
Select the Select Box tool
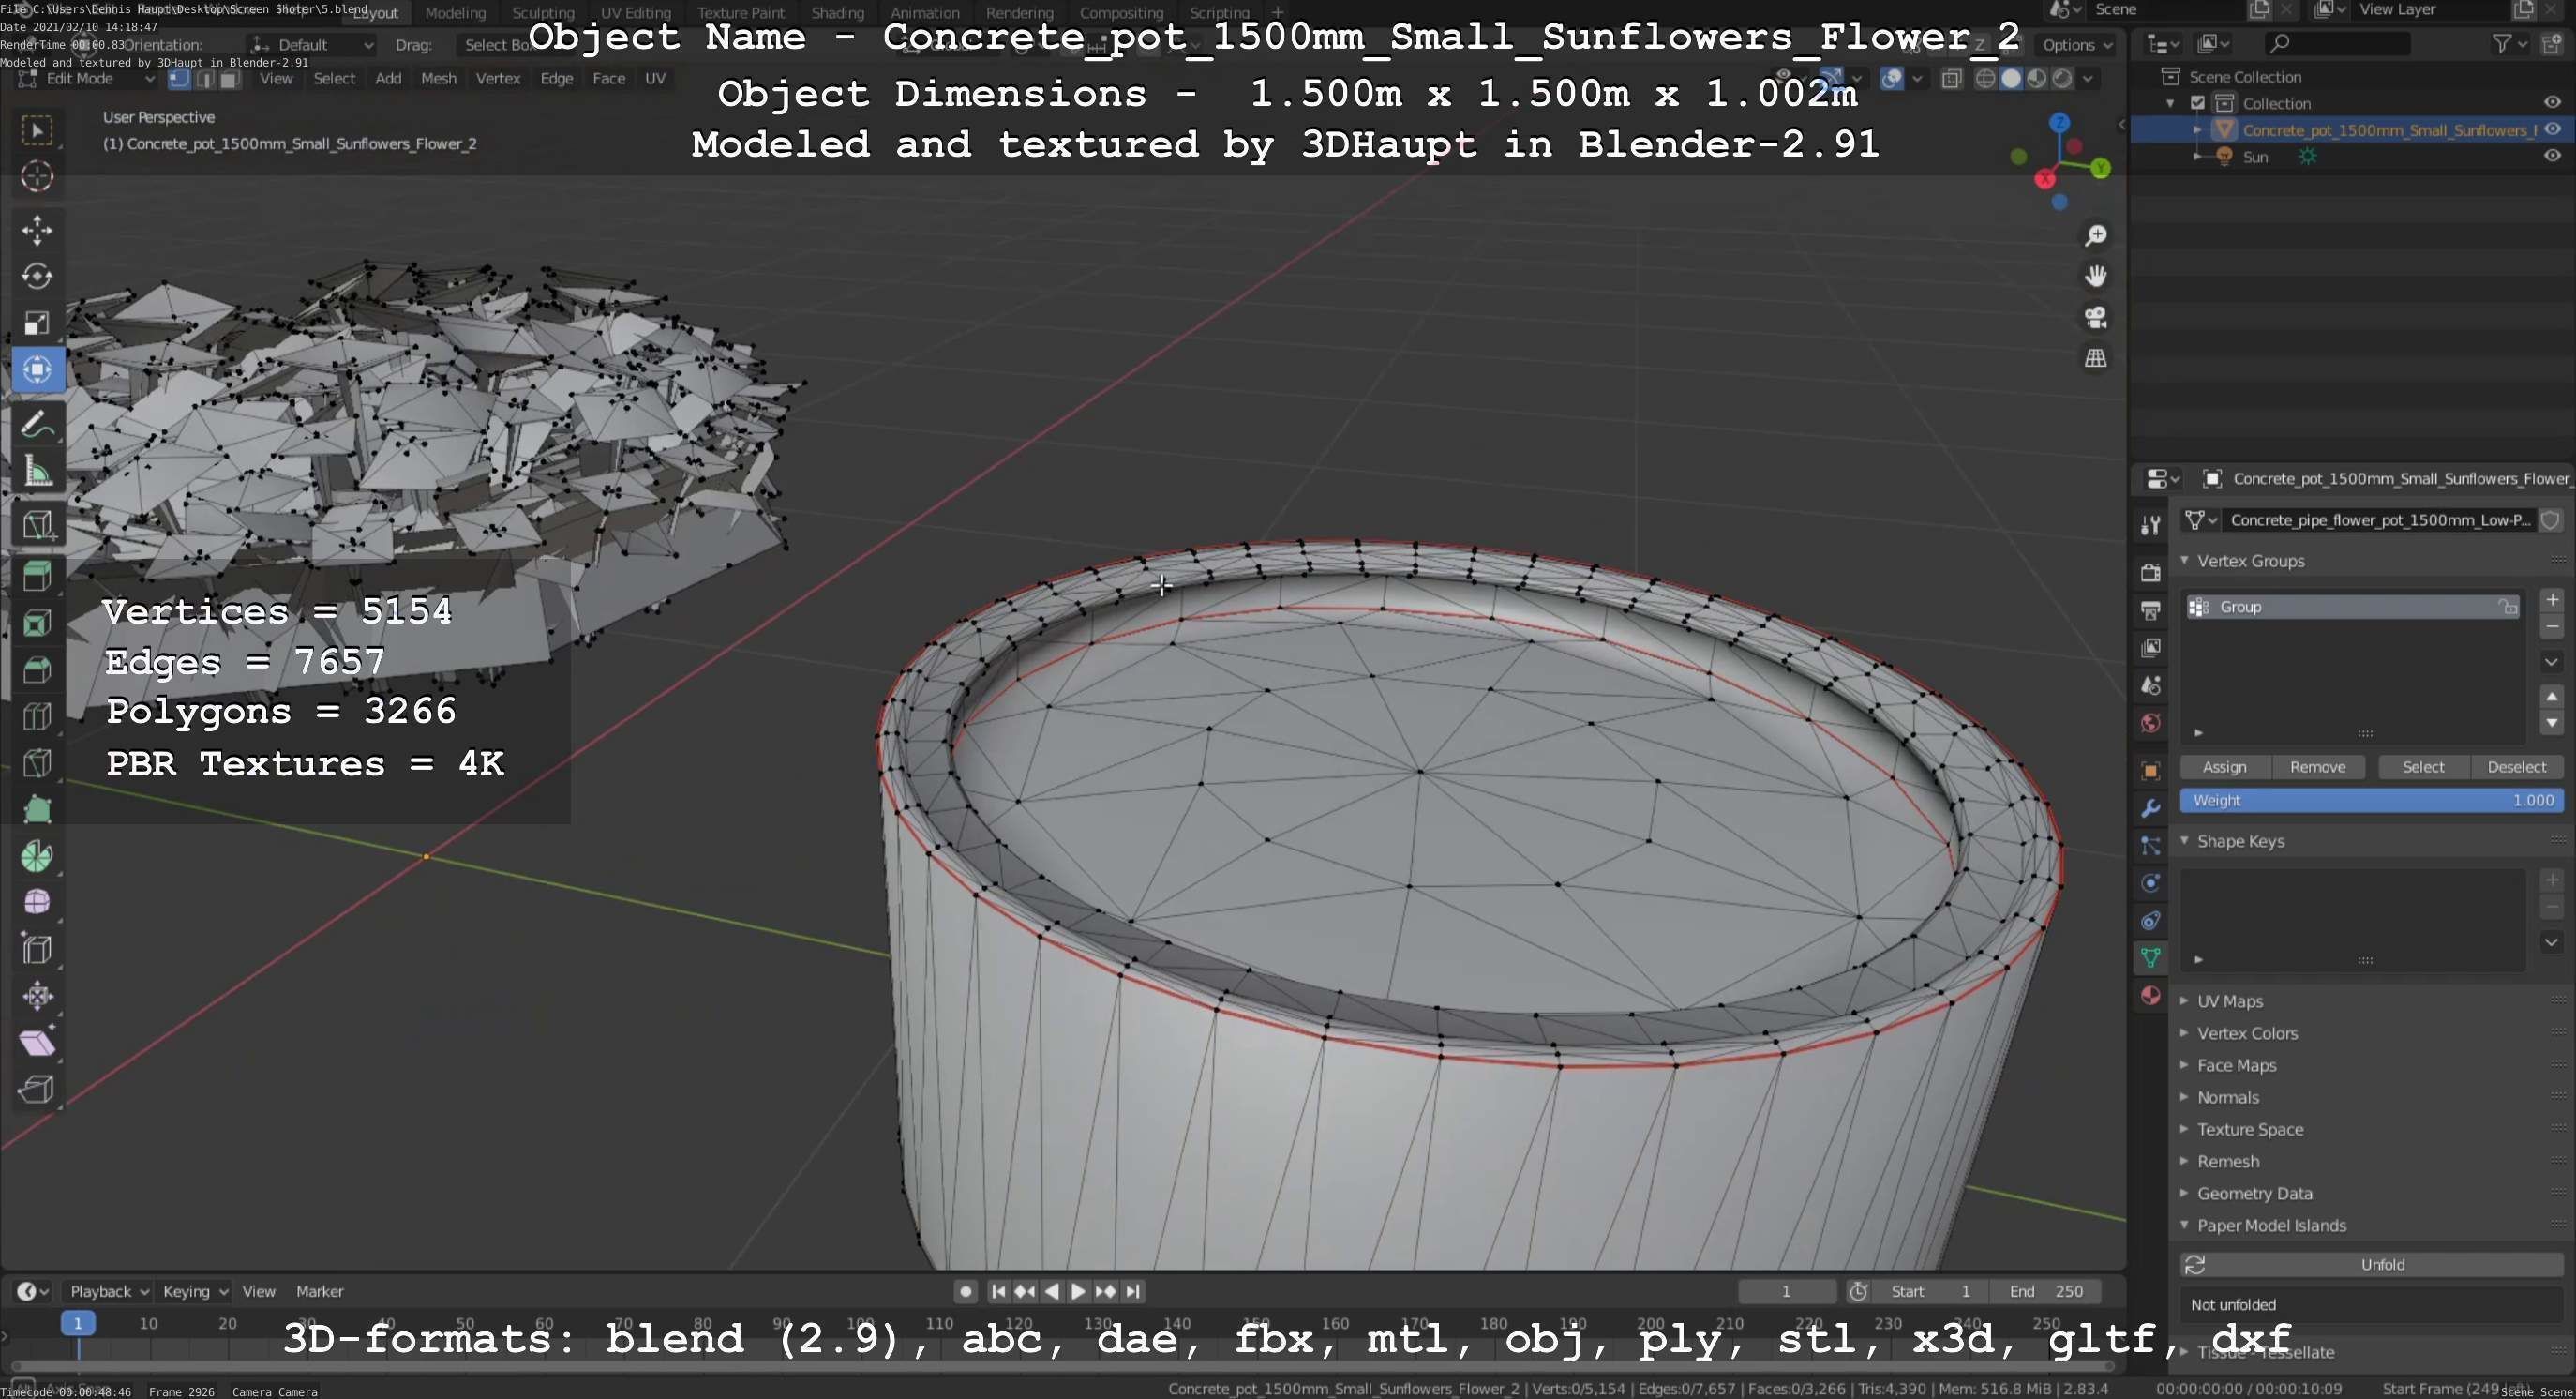click(x=37, y=130)
